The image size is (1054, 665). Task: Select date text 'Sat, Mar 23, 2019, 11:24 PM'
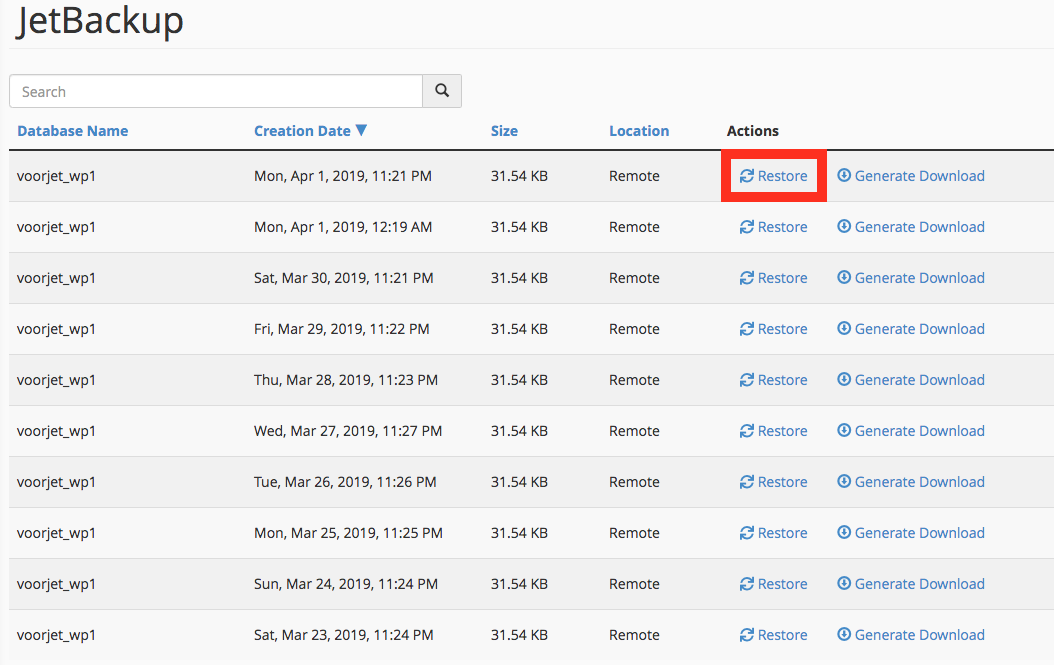[343, 635]
